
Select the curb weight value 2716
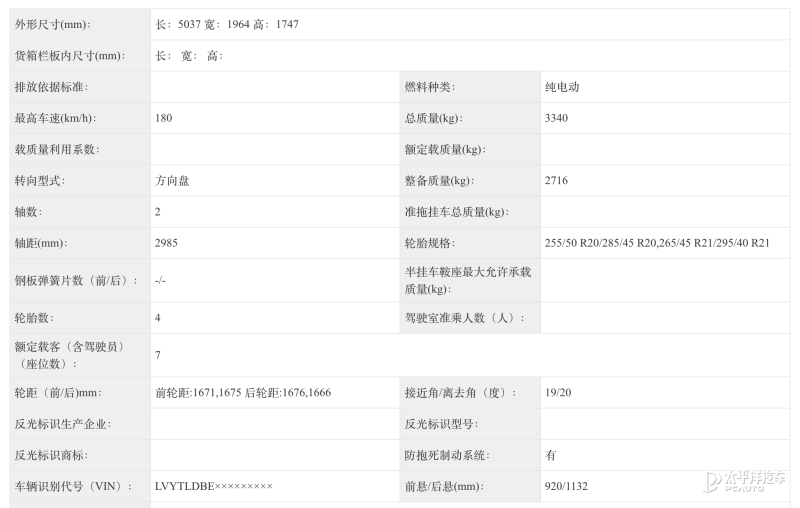tap(557, 181)
